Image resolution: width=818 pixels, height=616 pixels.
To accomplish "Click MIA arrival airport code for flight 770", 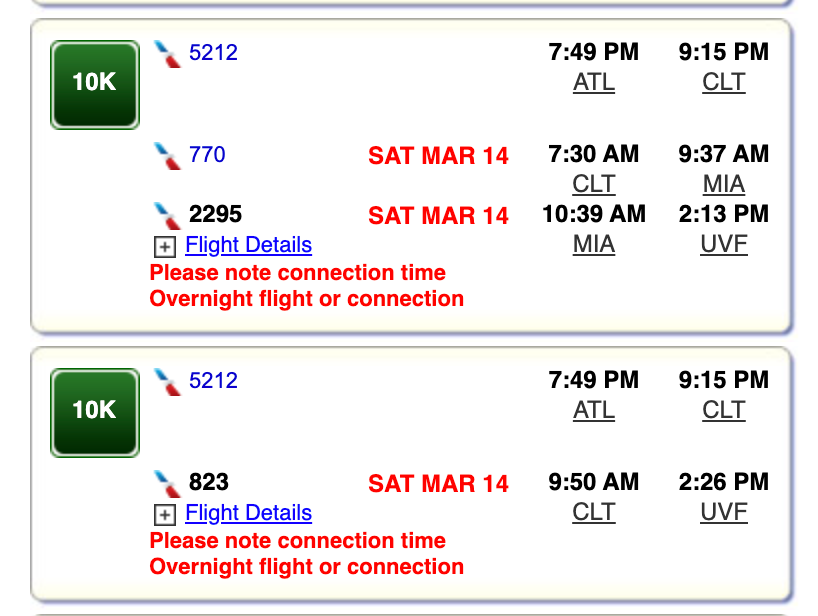I will pyautogui.click(x=723, y=184).
